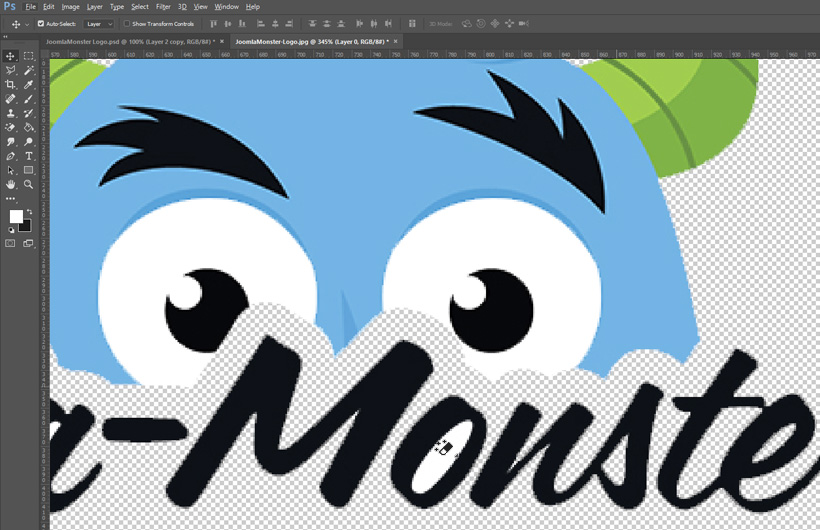
Task: Select the Pen tool
Action: [10, 156]
